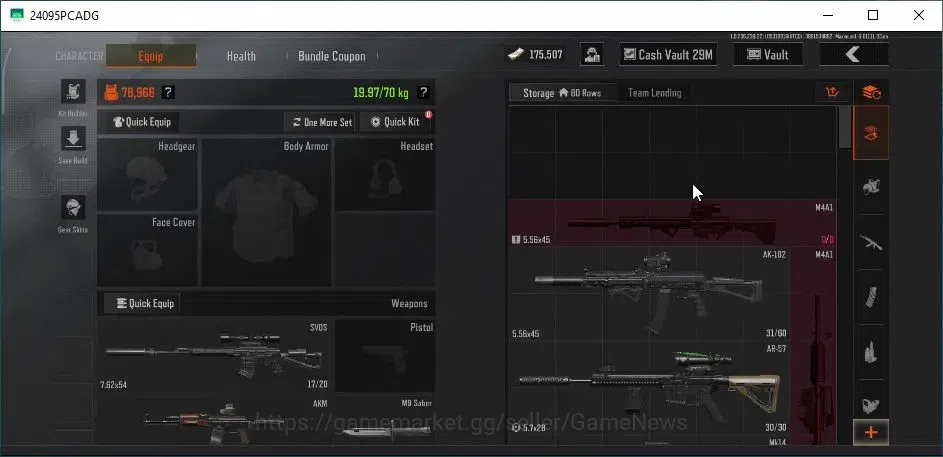Open the Vault button
This screenshot has height=457, width=943.
click(768, 55)
